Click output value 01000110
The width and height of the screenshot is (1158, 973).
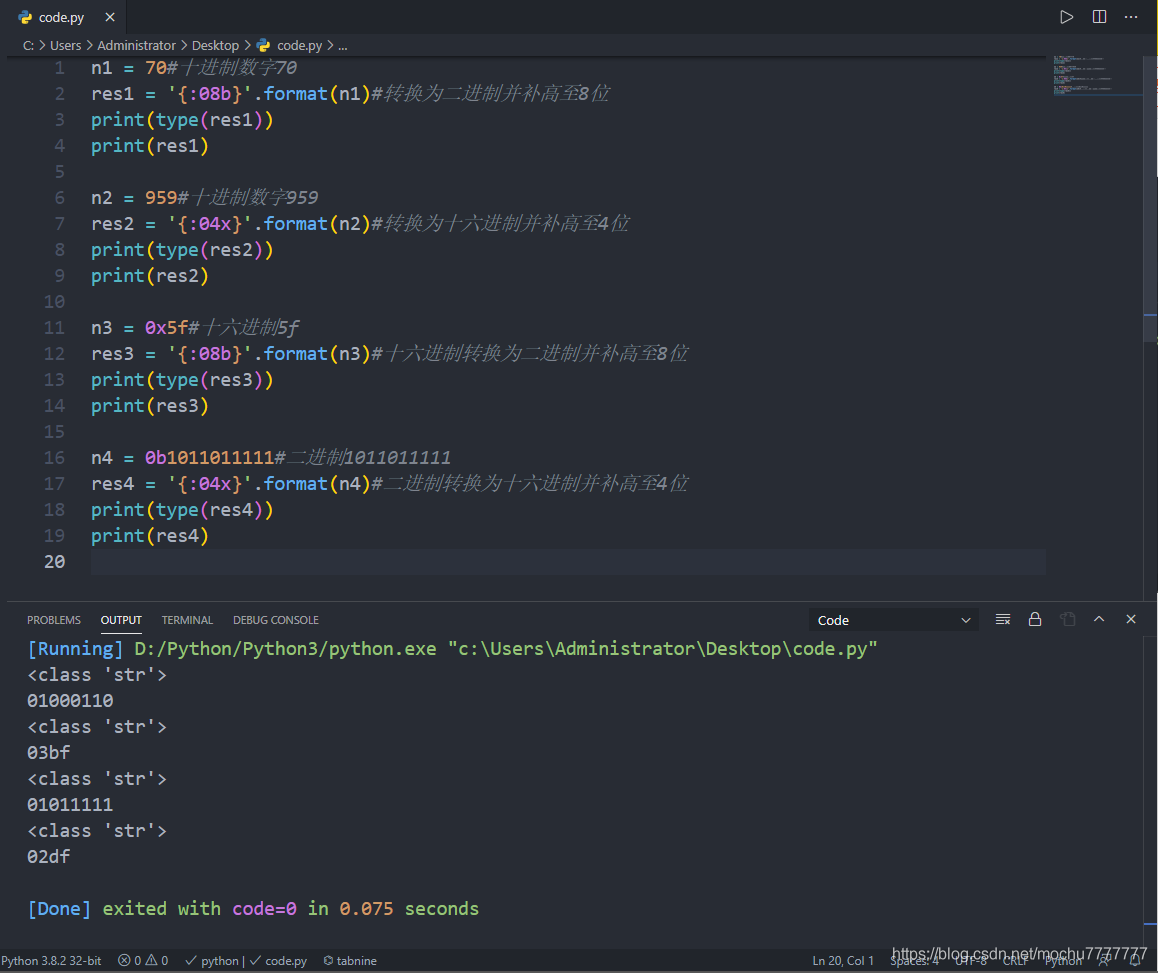coord(70,701)
